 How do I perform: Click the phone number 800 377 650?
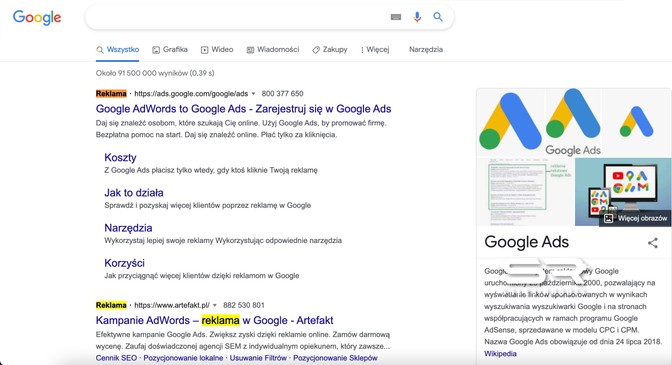point(282,94)
